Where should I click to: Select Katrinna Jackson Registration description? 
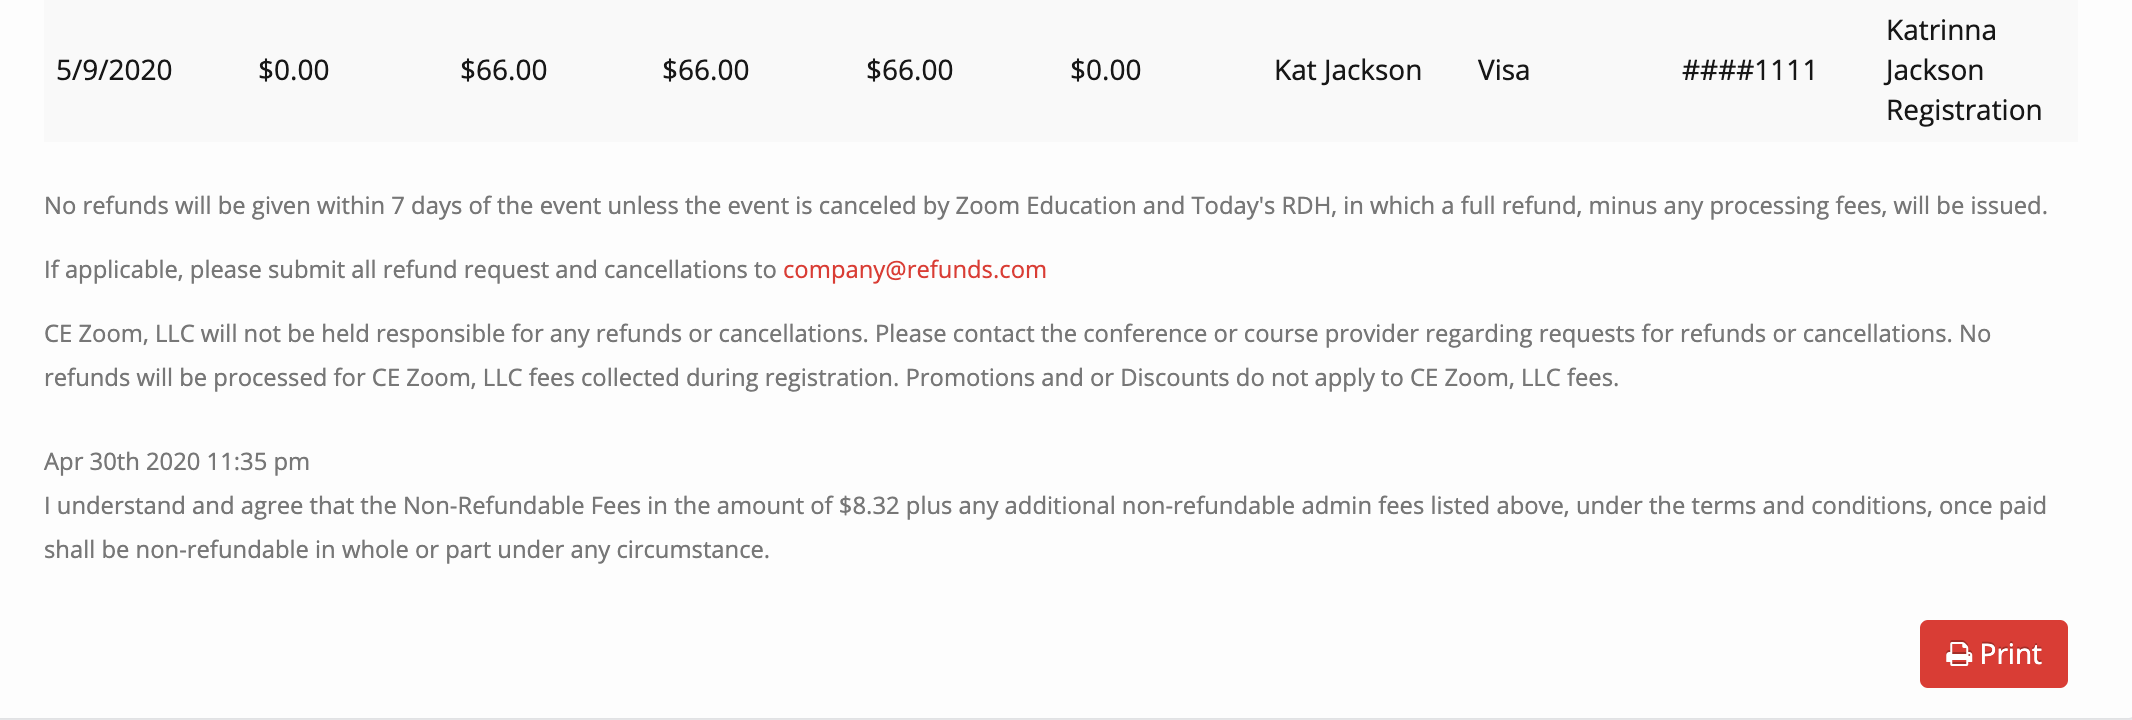coord(1963,70)
